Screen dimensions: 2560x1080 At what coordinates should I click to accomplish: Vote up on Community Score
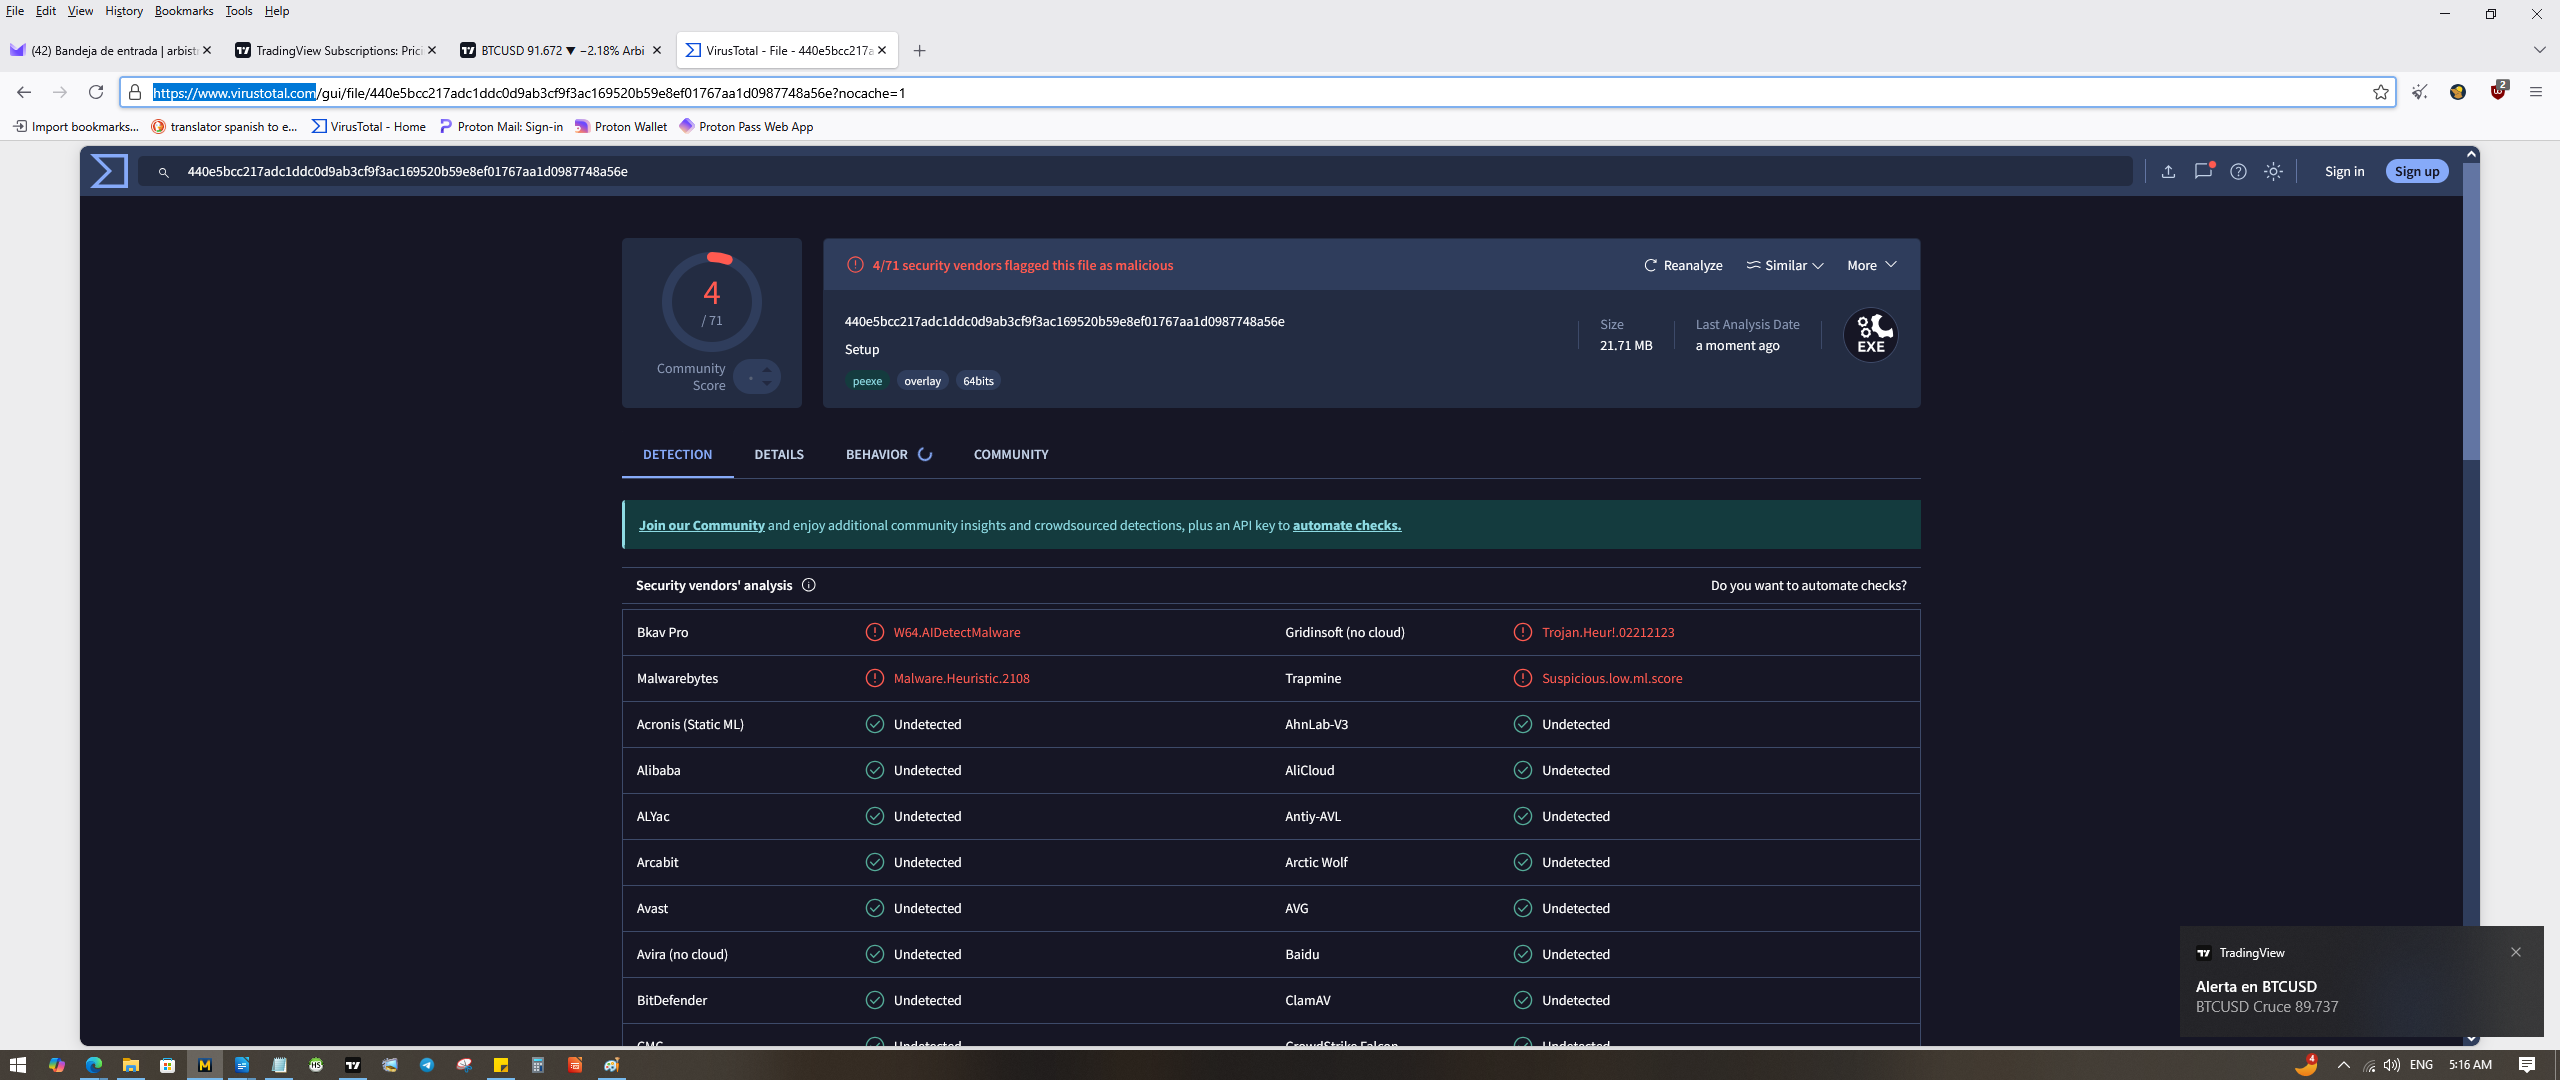click(x=767, y=369)
